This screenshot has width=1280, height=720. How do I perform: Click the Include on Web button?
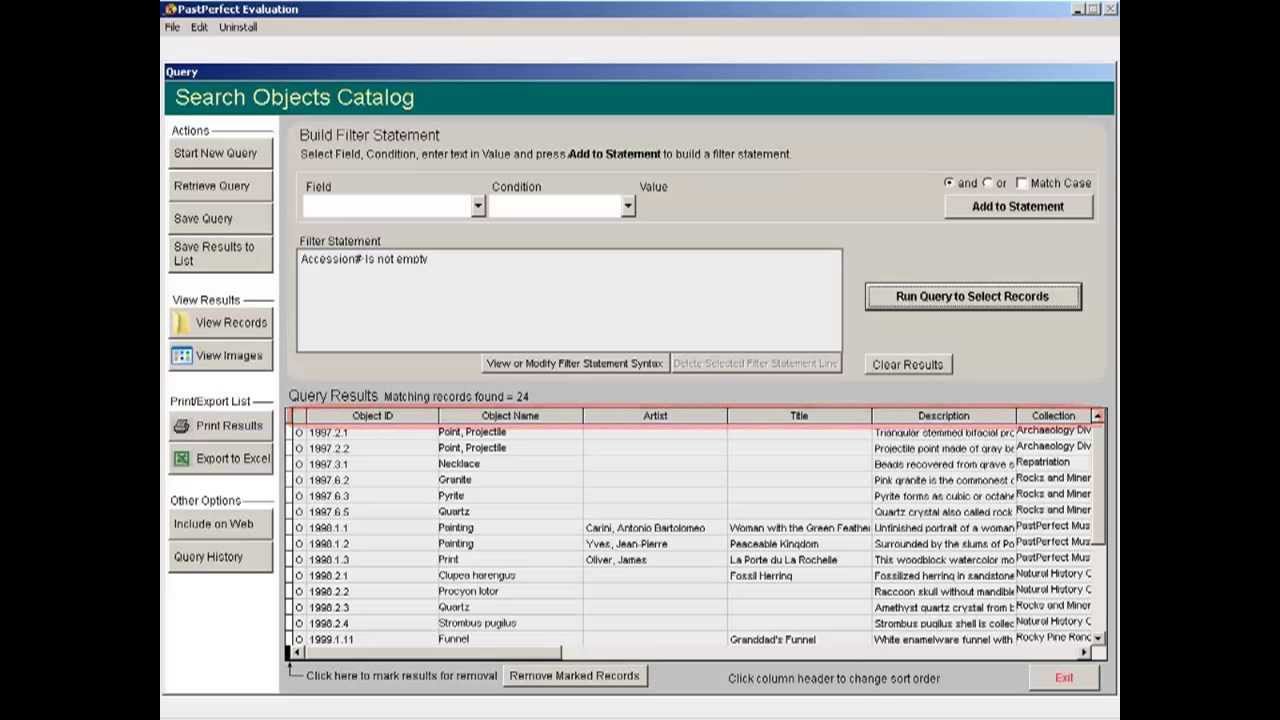point(220,525)
